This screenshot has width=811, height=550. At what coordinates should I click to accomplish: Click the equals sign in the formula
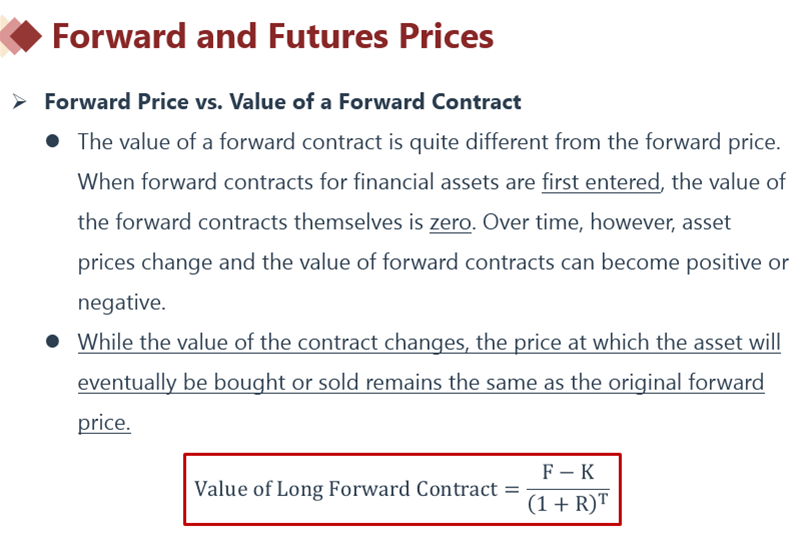pos(511,490)
